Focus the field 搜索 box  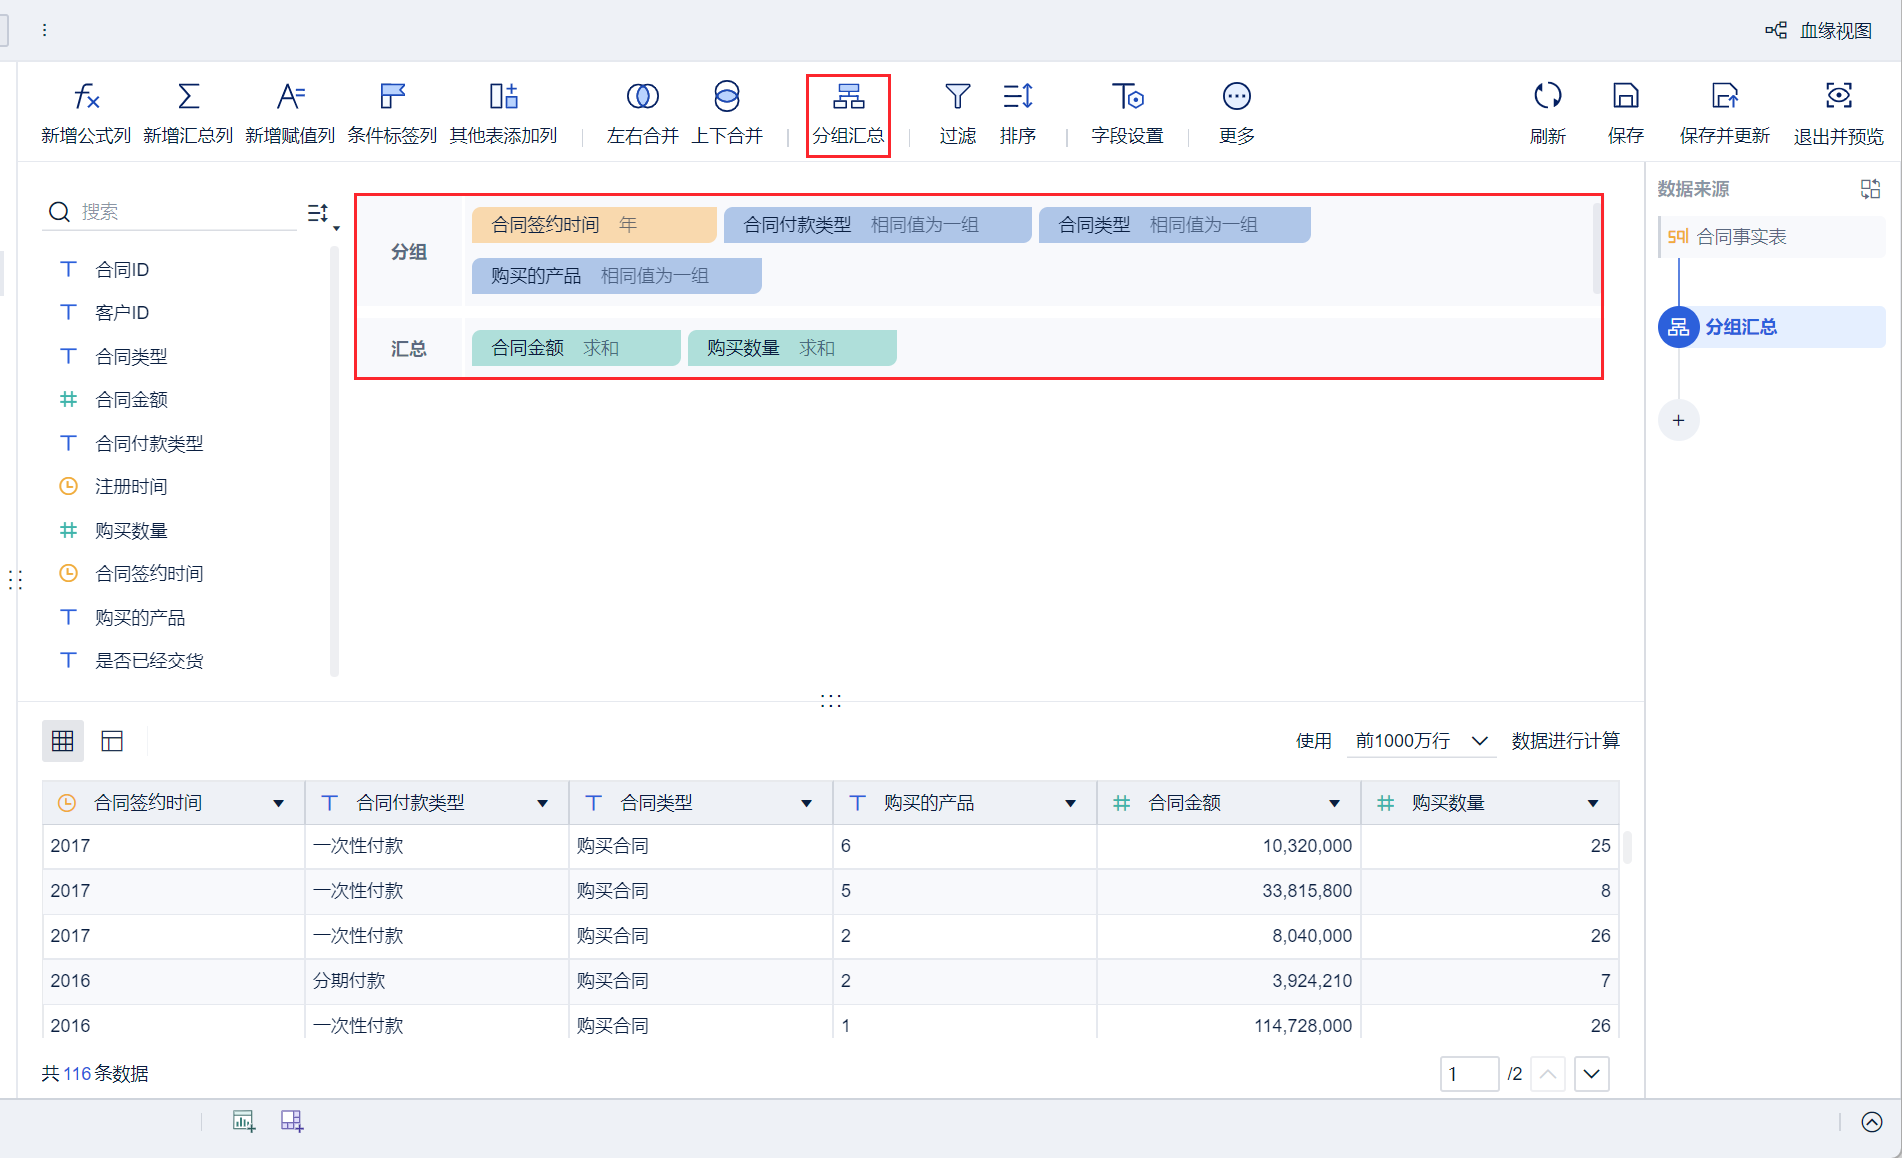pyautogui.click(x=170, y=212)
